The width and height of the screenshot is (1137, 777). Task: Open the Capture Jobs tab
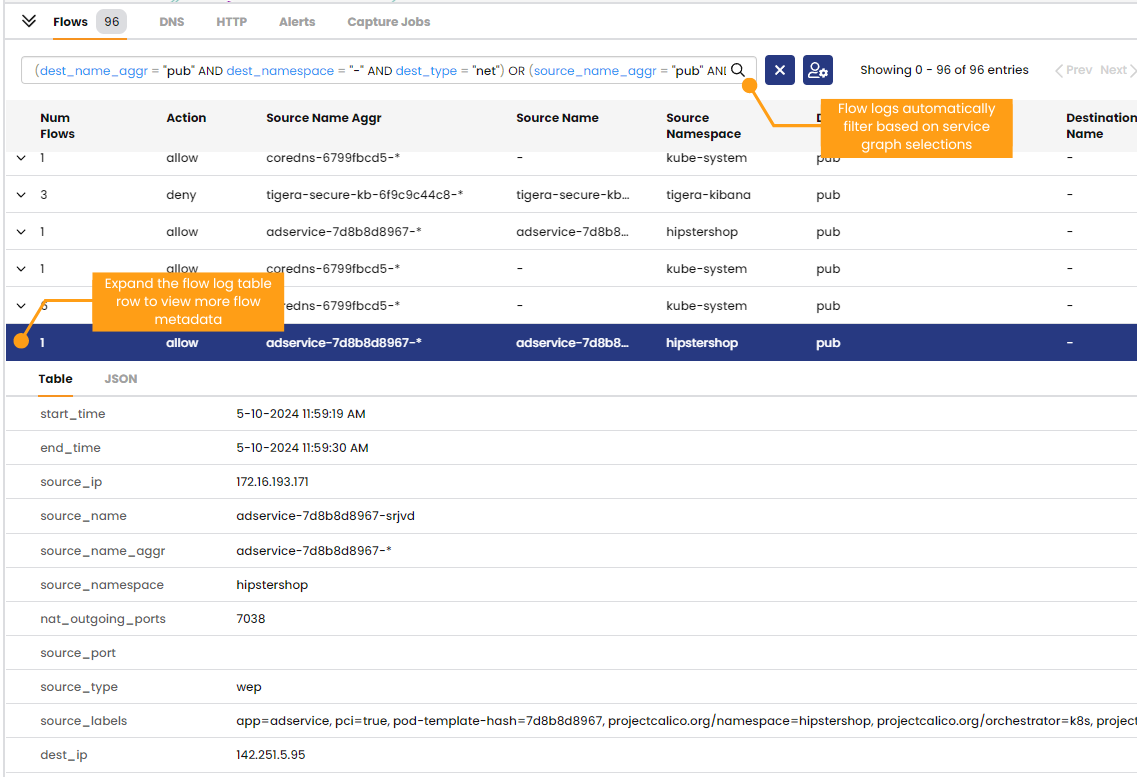click(388, 21)
